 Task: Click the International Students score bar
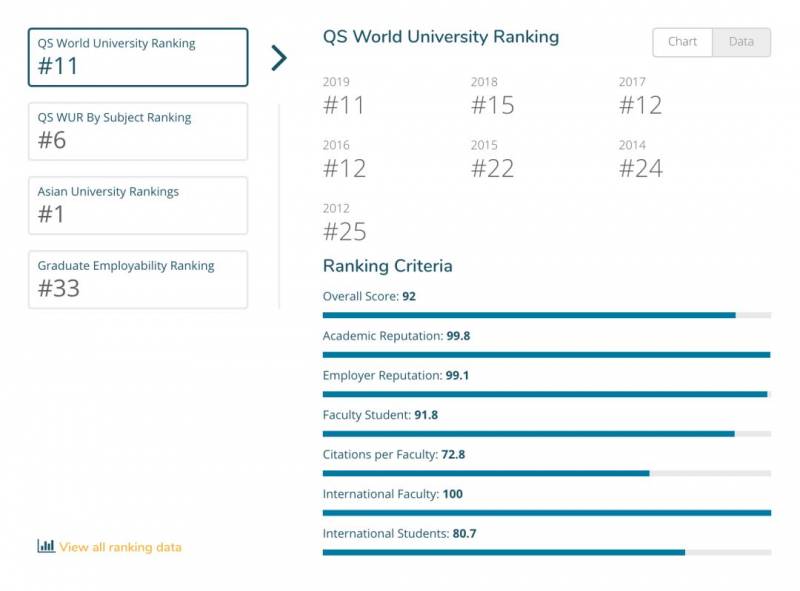tap(546, 552)
